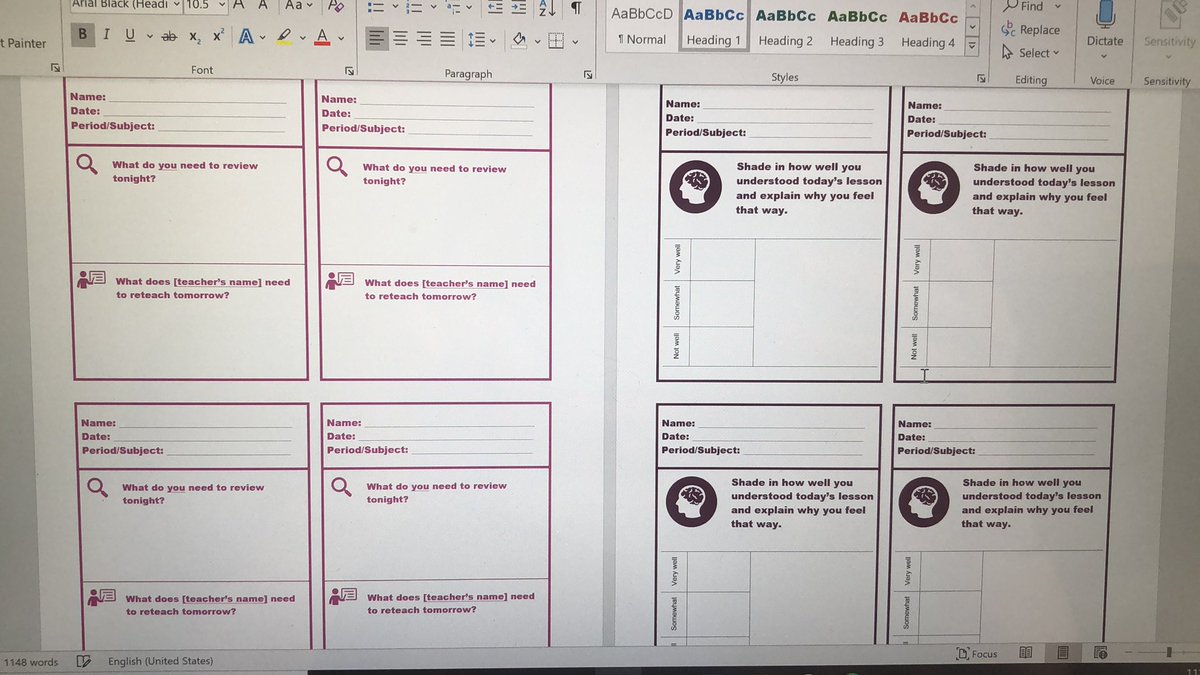This screenshot has width=1200, height=675.
Task: Open Styles pane launcher
Action: click(x=981, y=78)
